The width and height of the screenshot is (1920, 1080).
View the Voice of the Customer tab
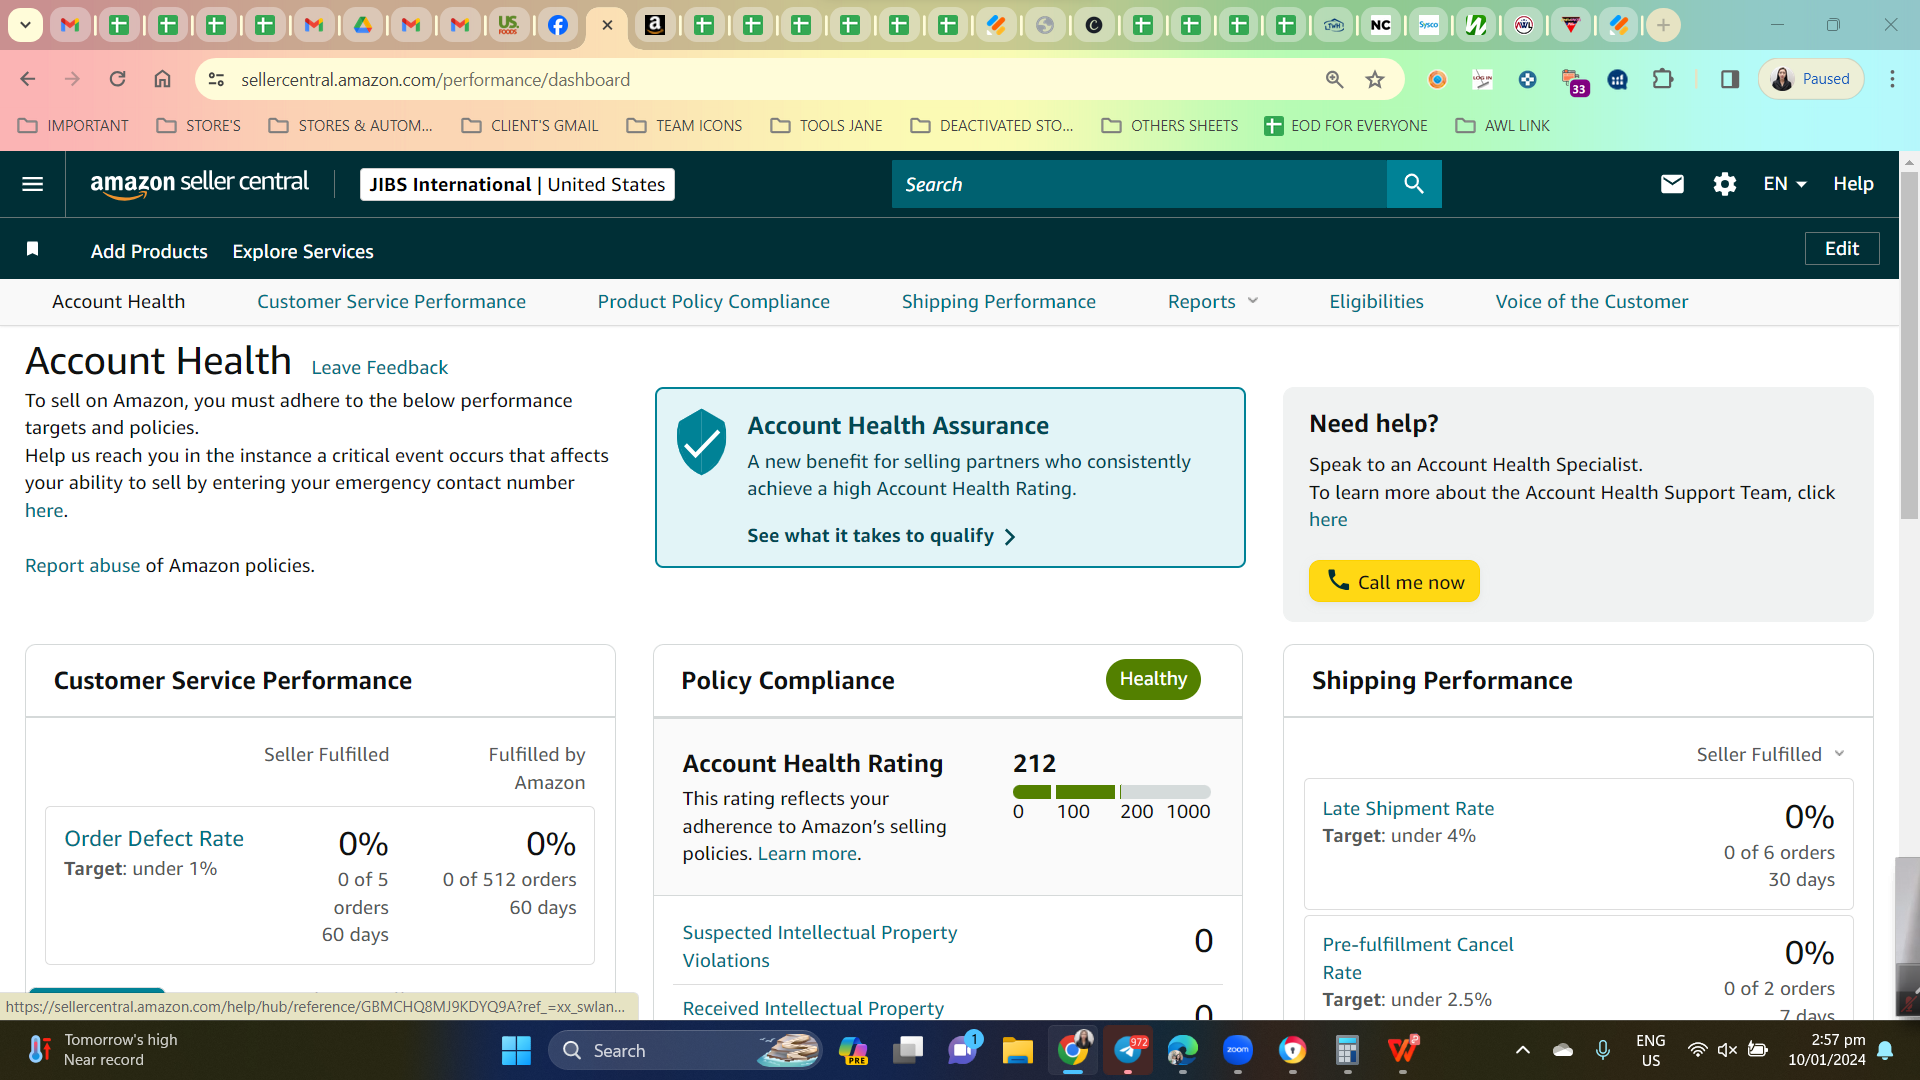(1592, 302)
